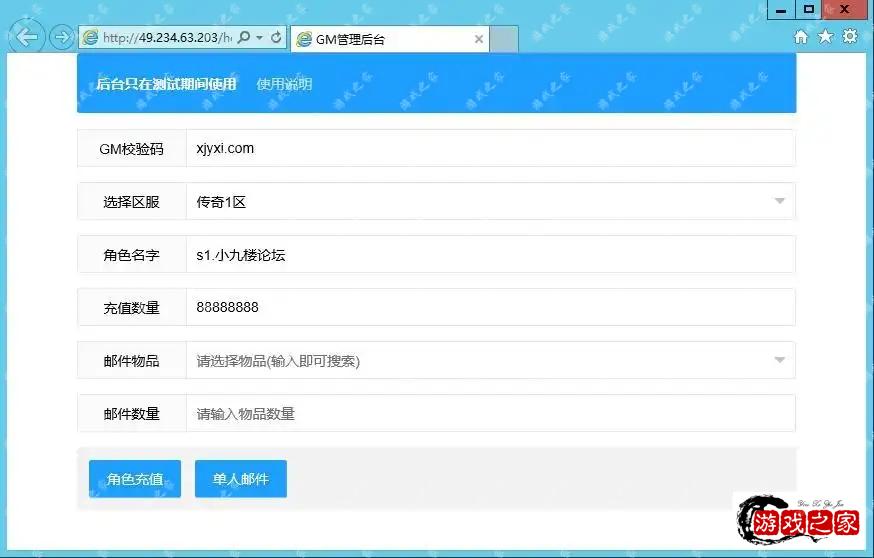Maximize the browser window
Viewport: 874px width, 558px height.
click(809, 9)
